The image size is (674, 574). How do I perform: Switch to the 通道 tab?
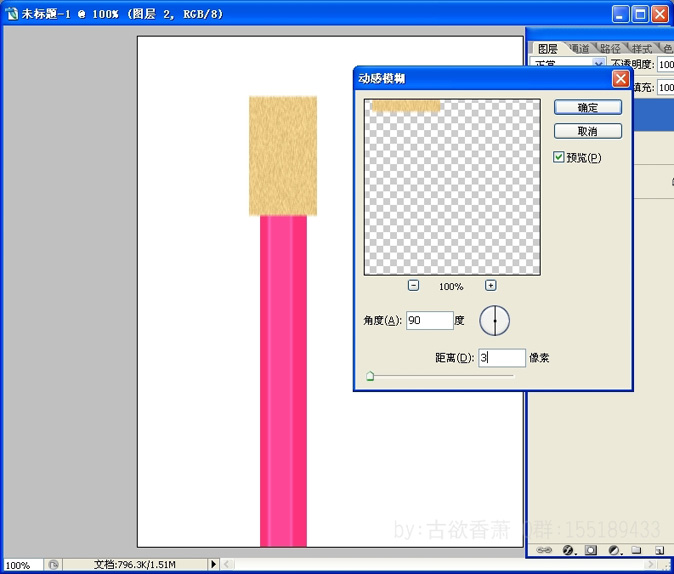[x=579, y=49]
